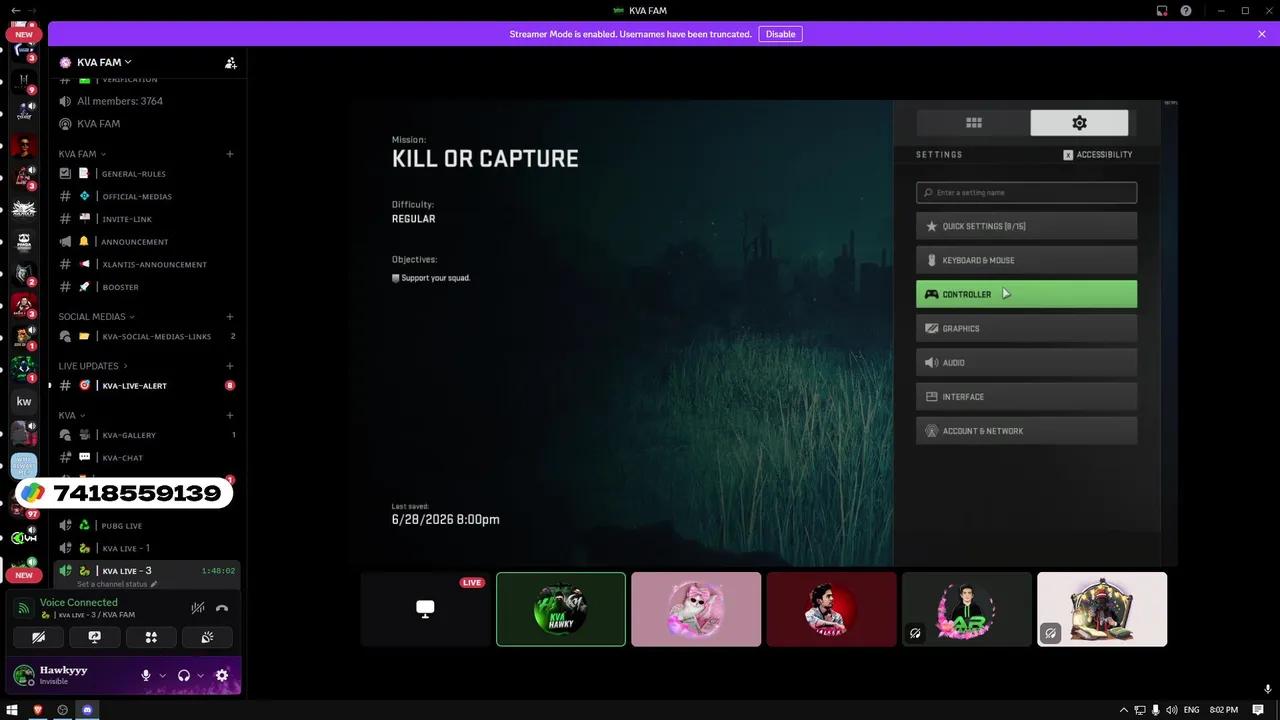Open the input device dropdown beside microphone
This screenshot has width=1280, height=720.
pyautogui.click(x=163, y=676)
